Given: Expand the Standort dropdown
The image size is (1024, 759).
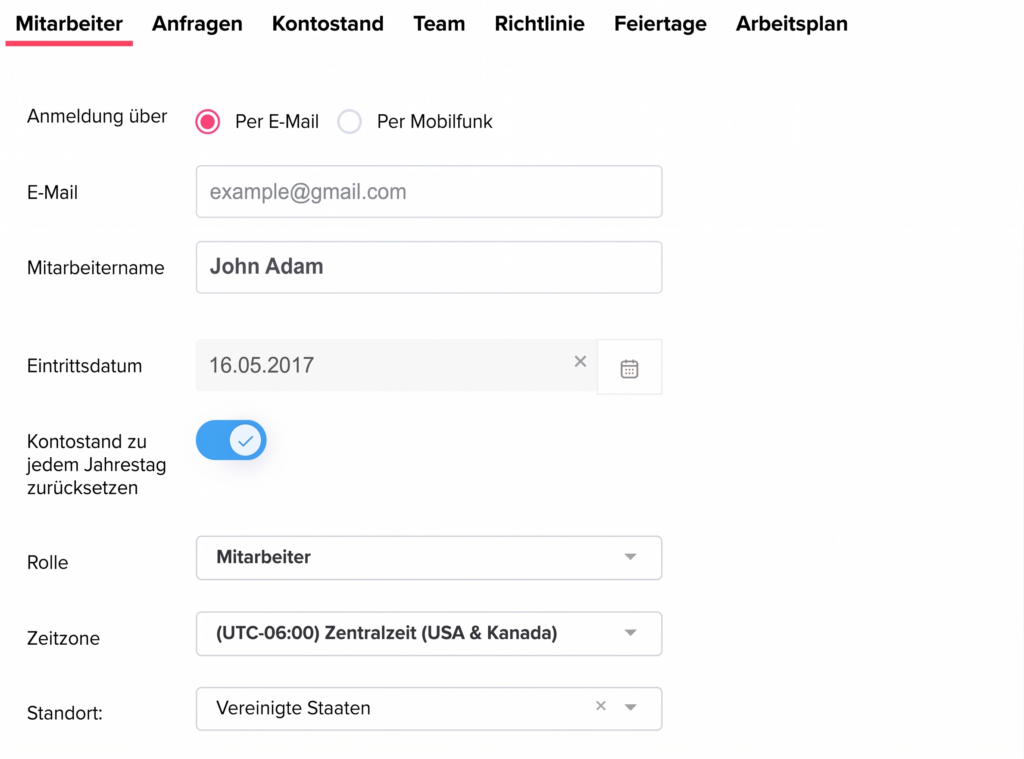Looking at the screenshot, I should pyautogui.click(x=631, y=705).
